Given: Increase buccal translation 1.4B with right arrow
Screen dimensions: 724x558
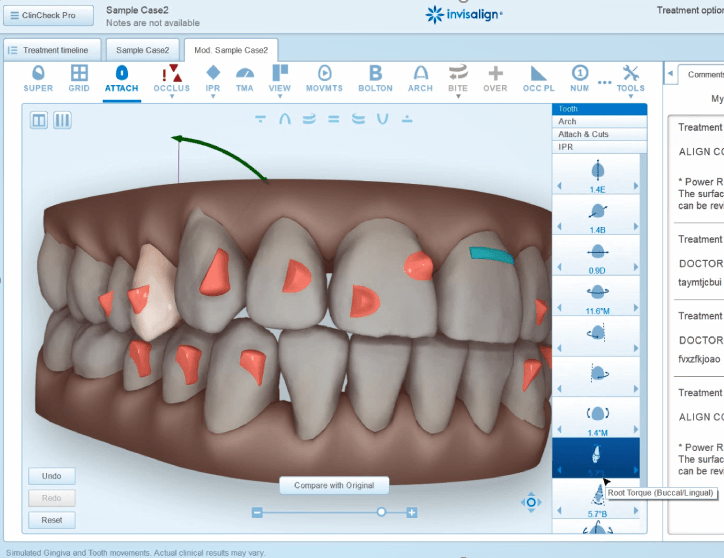Looking at the screenshot, I should [x=636, y=226].
